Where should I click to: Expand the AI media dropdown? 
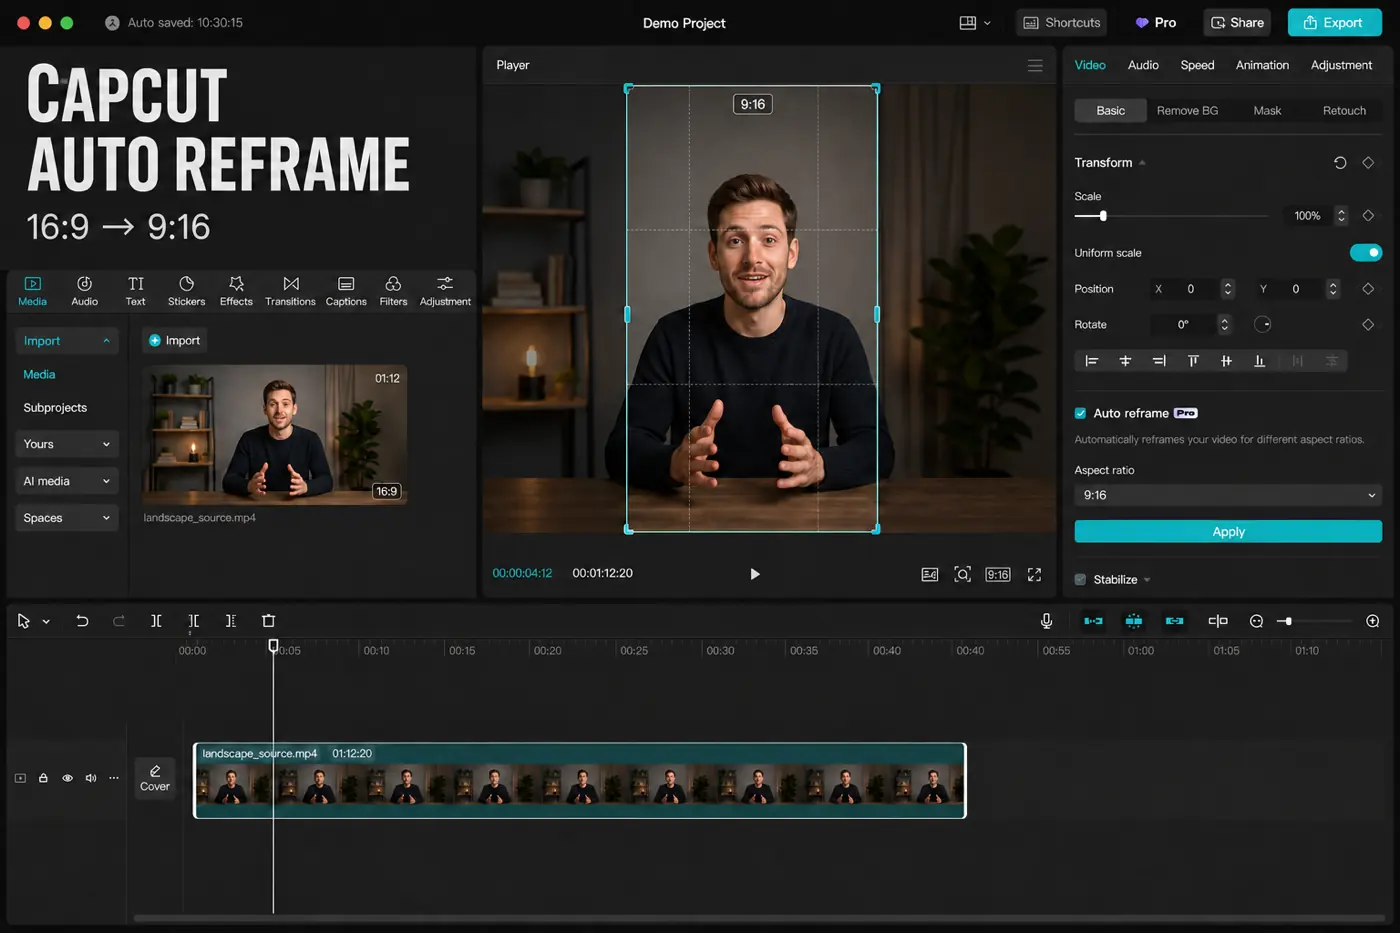66,481
